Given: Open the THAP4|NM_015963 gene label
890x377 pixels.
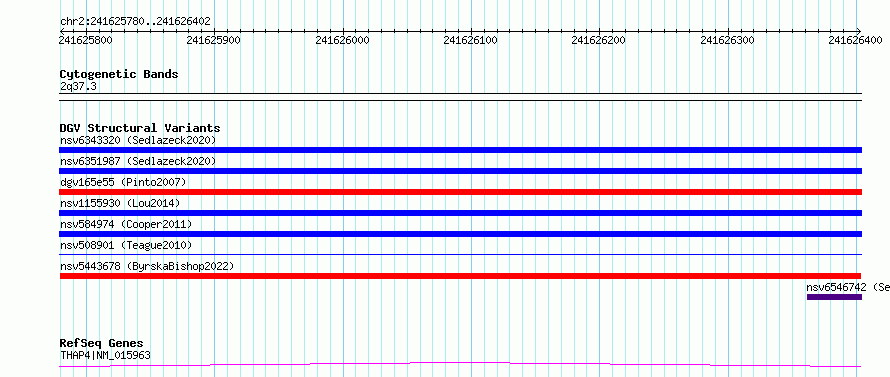Looking at the screenshot, I should click(x=105, y=356).
